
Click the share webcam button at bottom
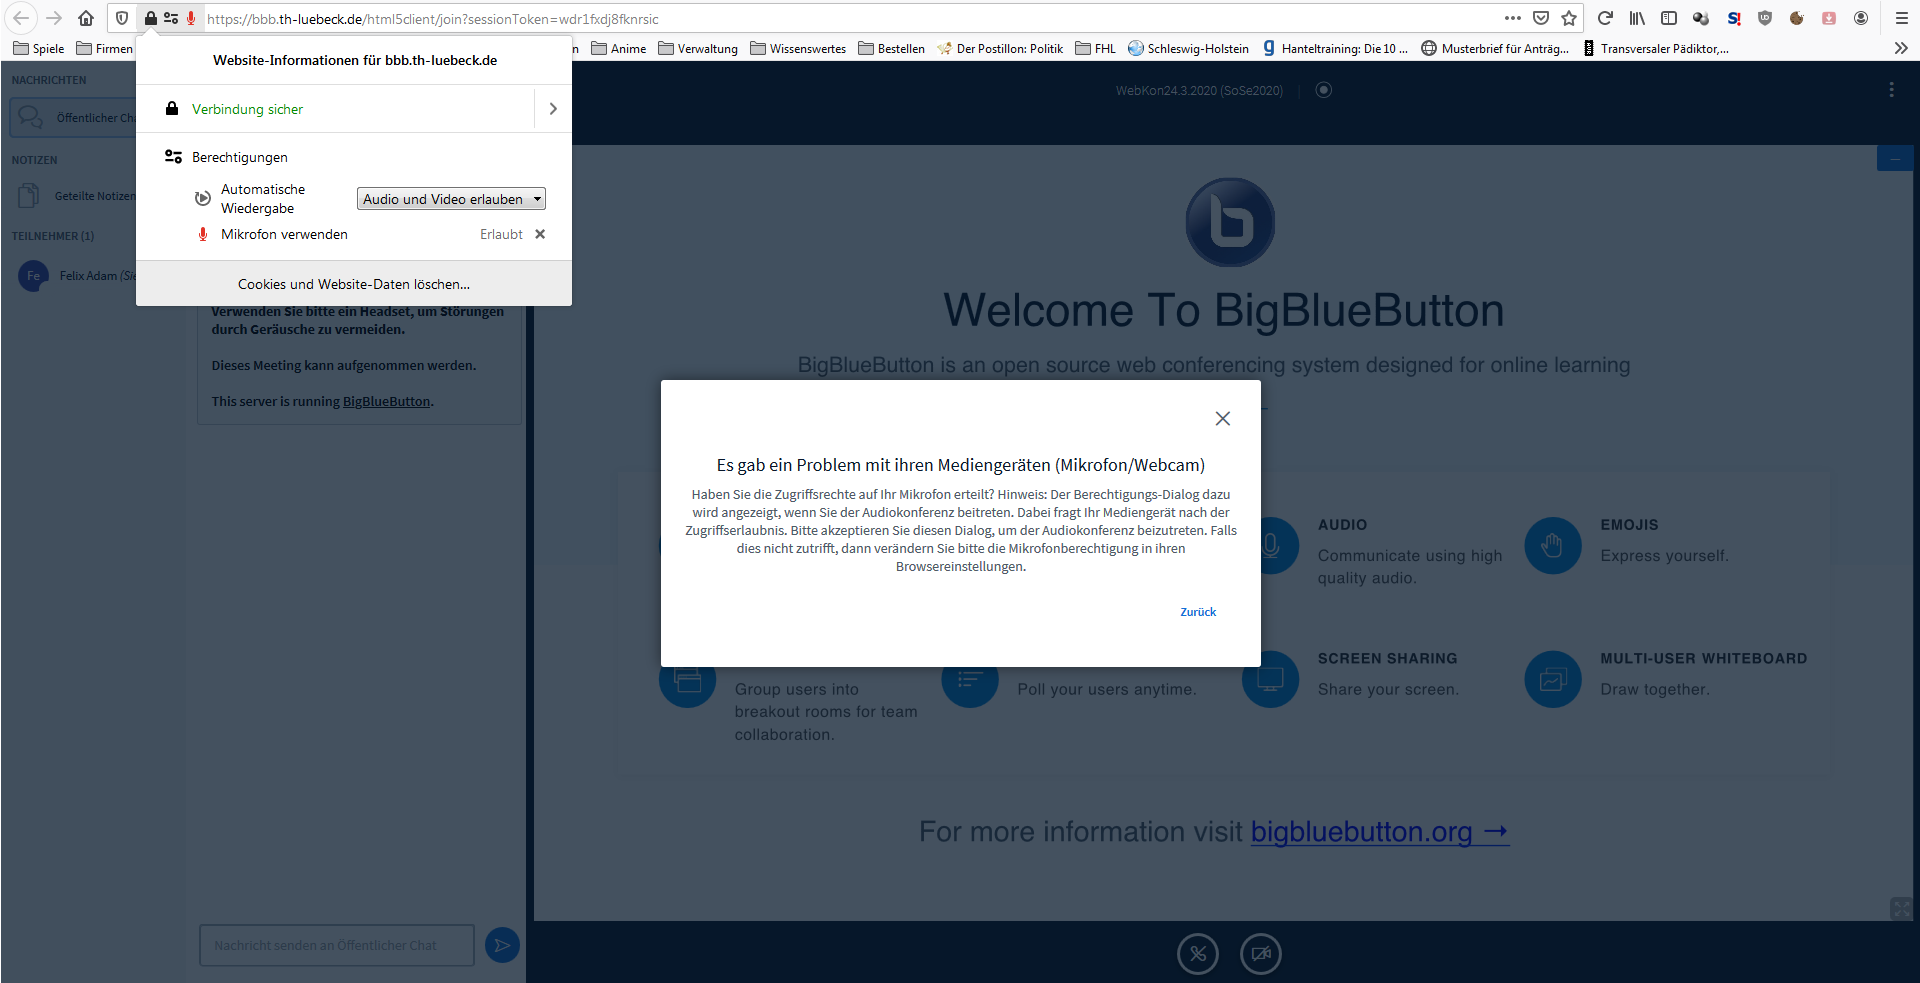1261,953
